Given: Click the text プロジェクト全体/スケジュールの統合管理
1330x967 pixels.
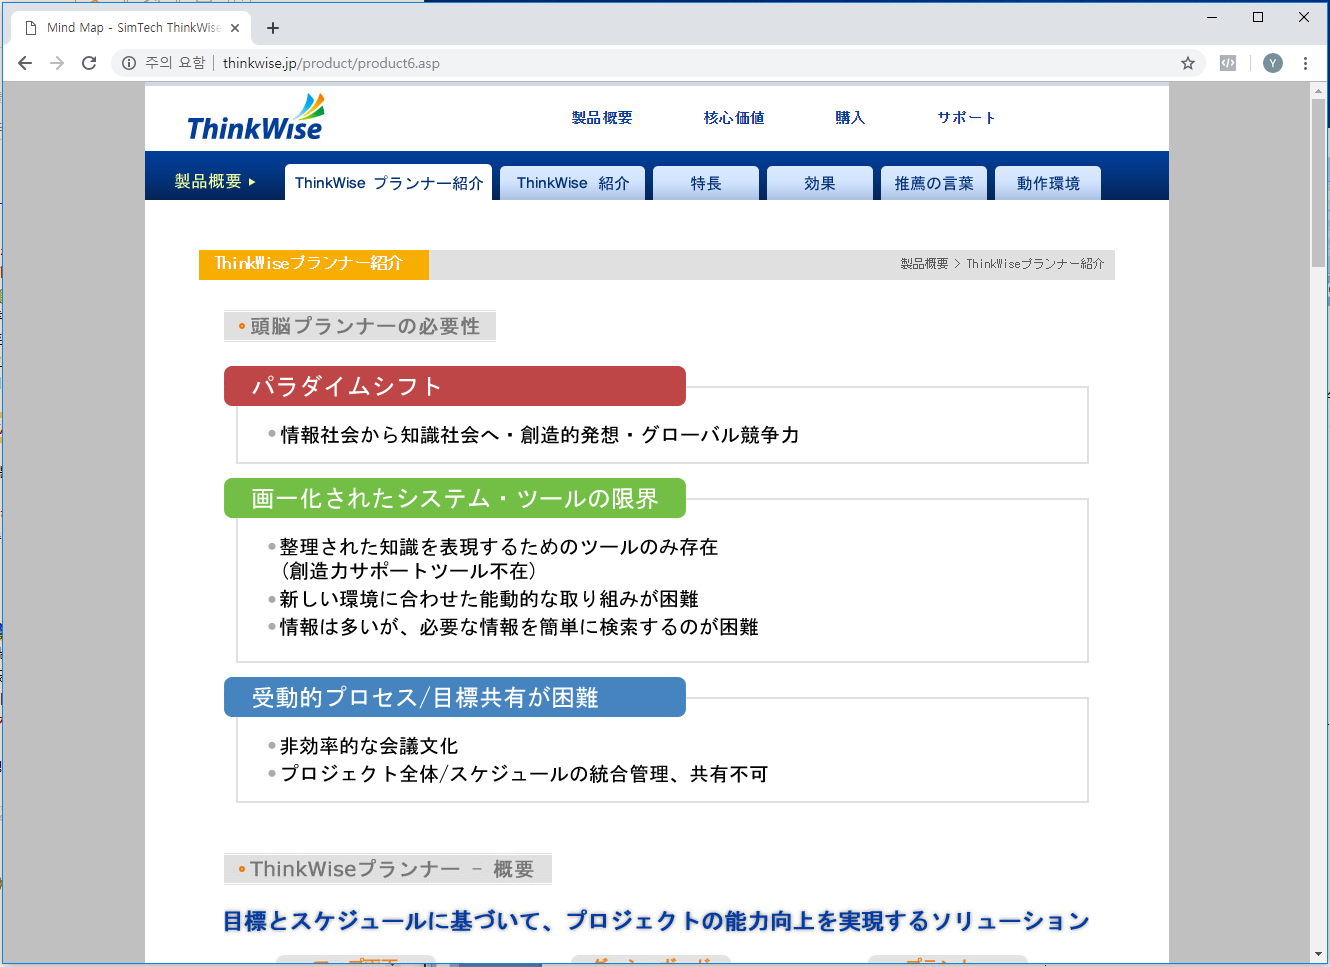Looking at the screenshot, I should click(x=475, y=774).
